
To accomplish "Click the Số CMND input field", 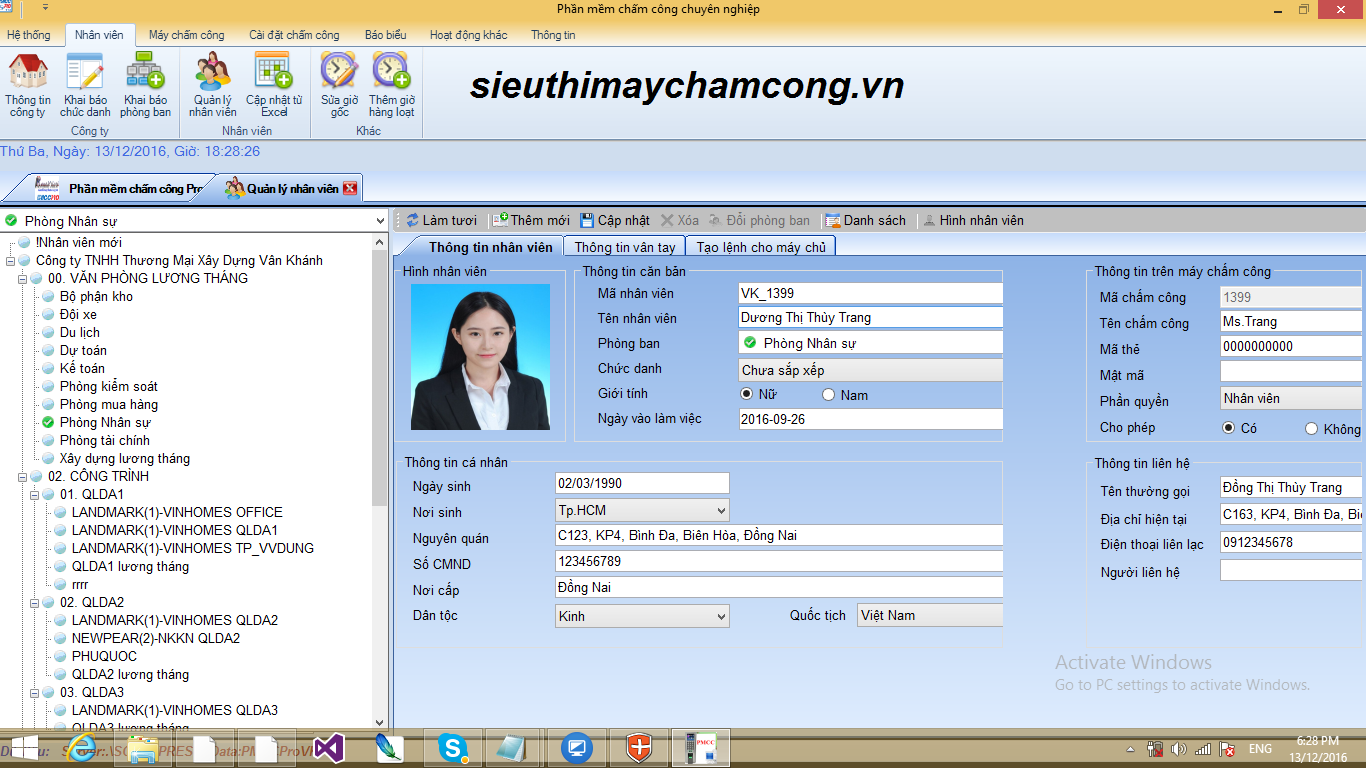I will (x=779, y=561).
